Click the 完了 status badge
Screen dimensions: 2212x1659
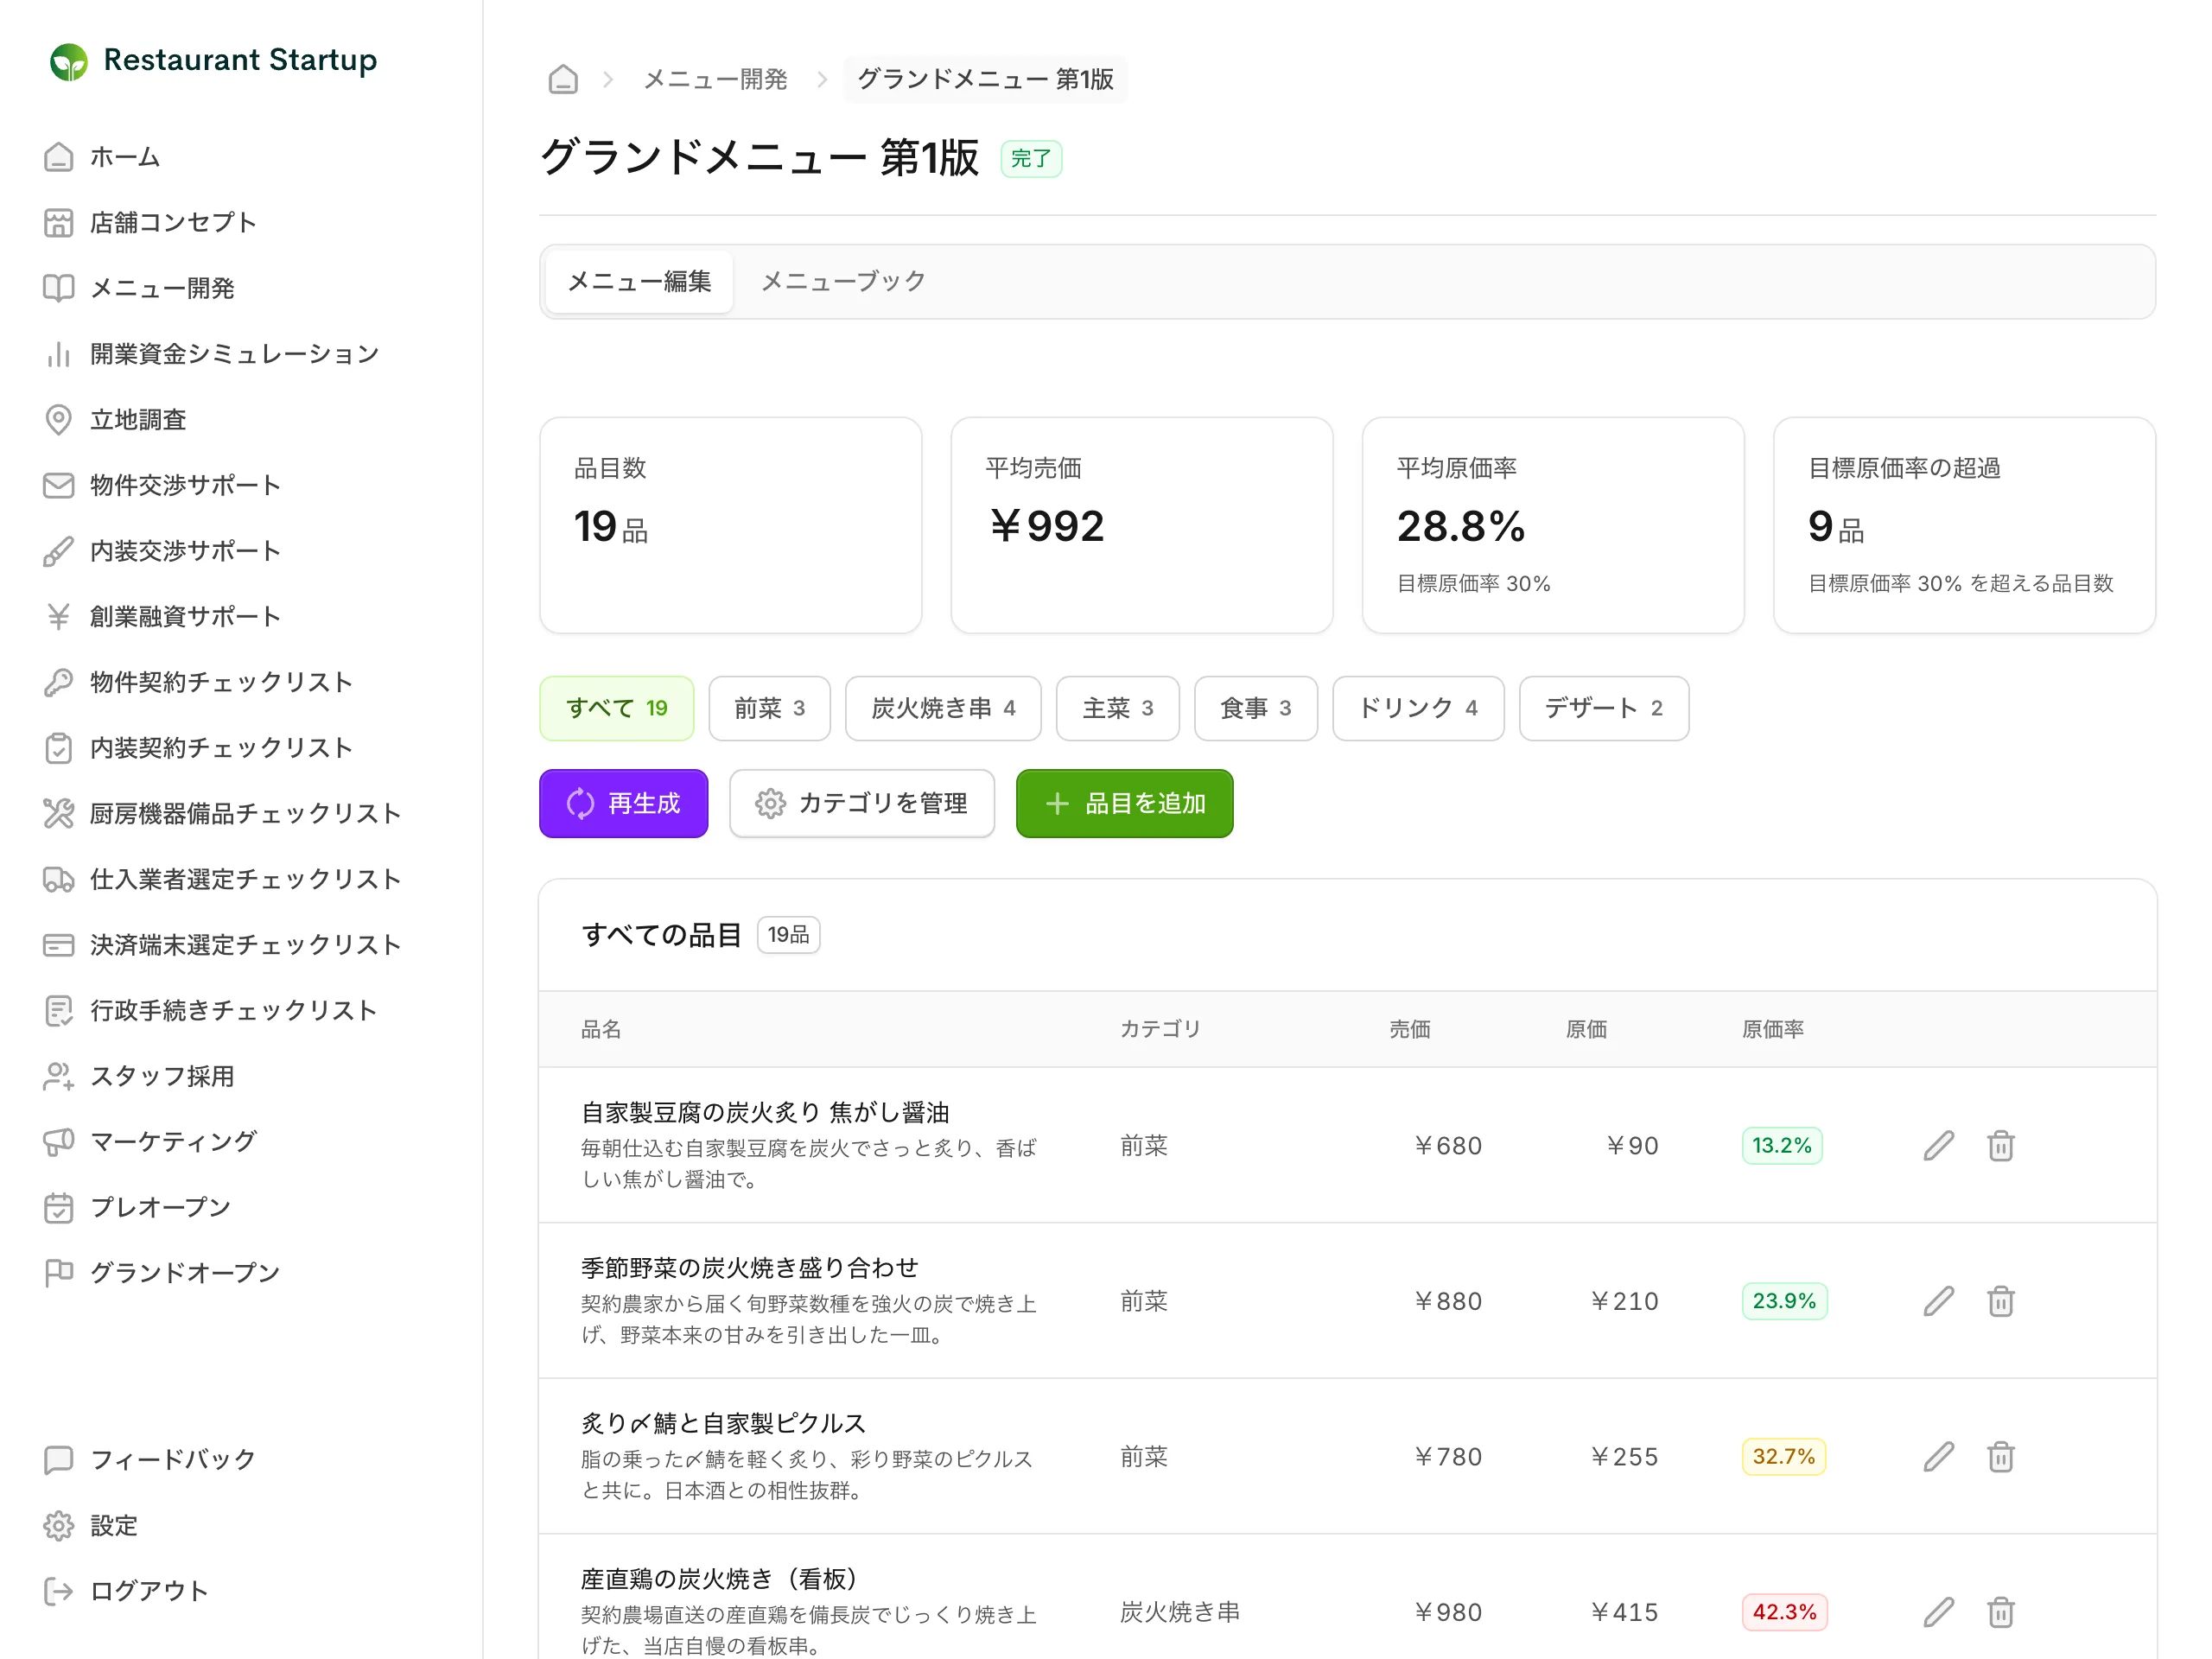1031,159
